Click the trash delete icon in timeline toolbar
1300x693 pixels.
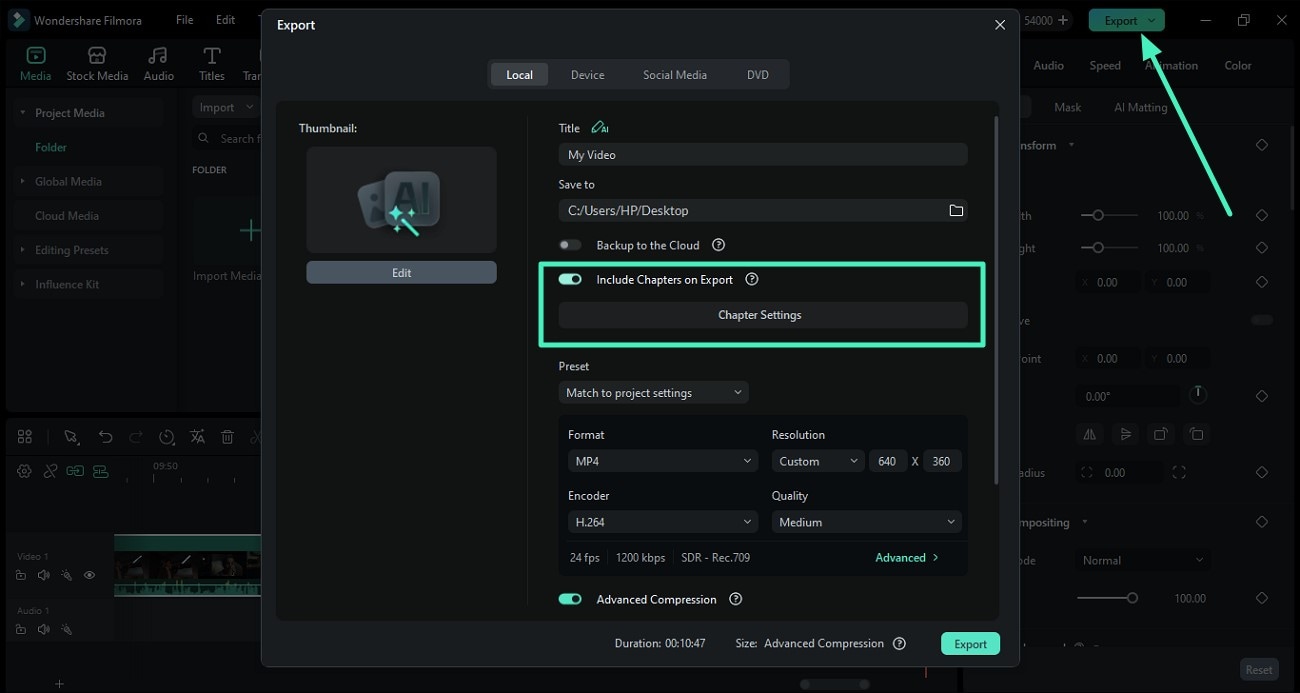pyautogui.click(x=228, y=437)
